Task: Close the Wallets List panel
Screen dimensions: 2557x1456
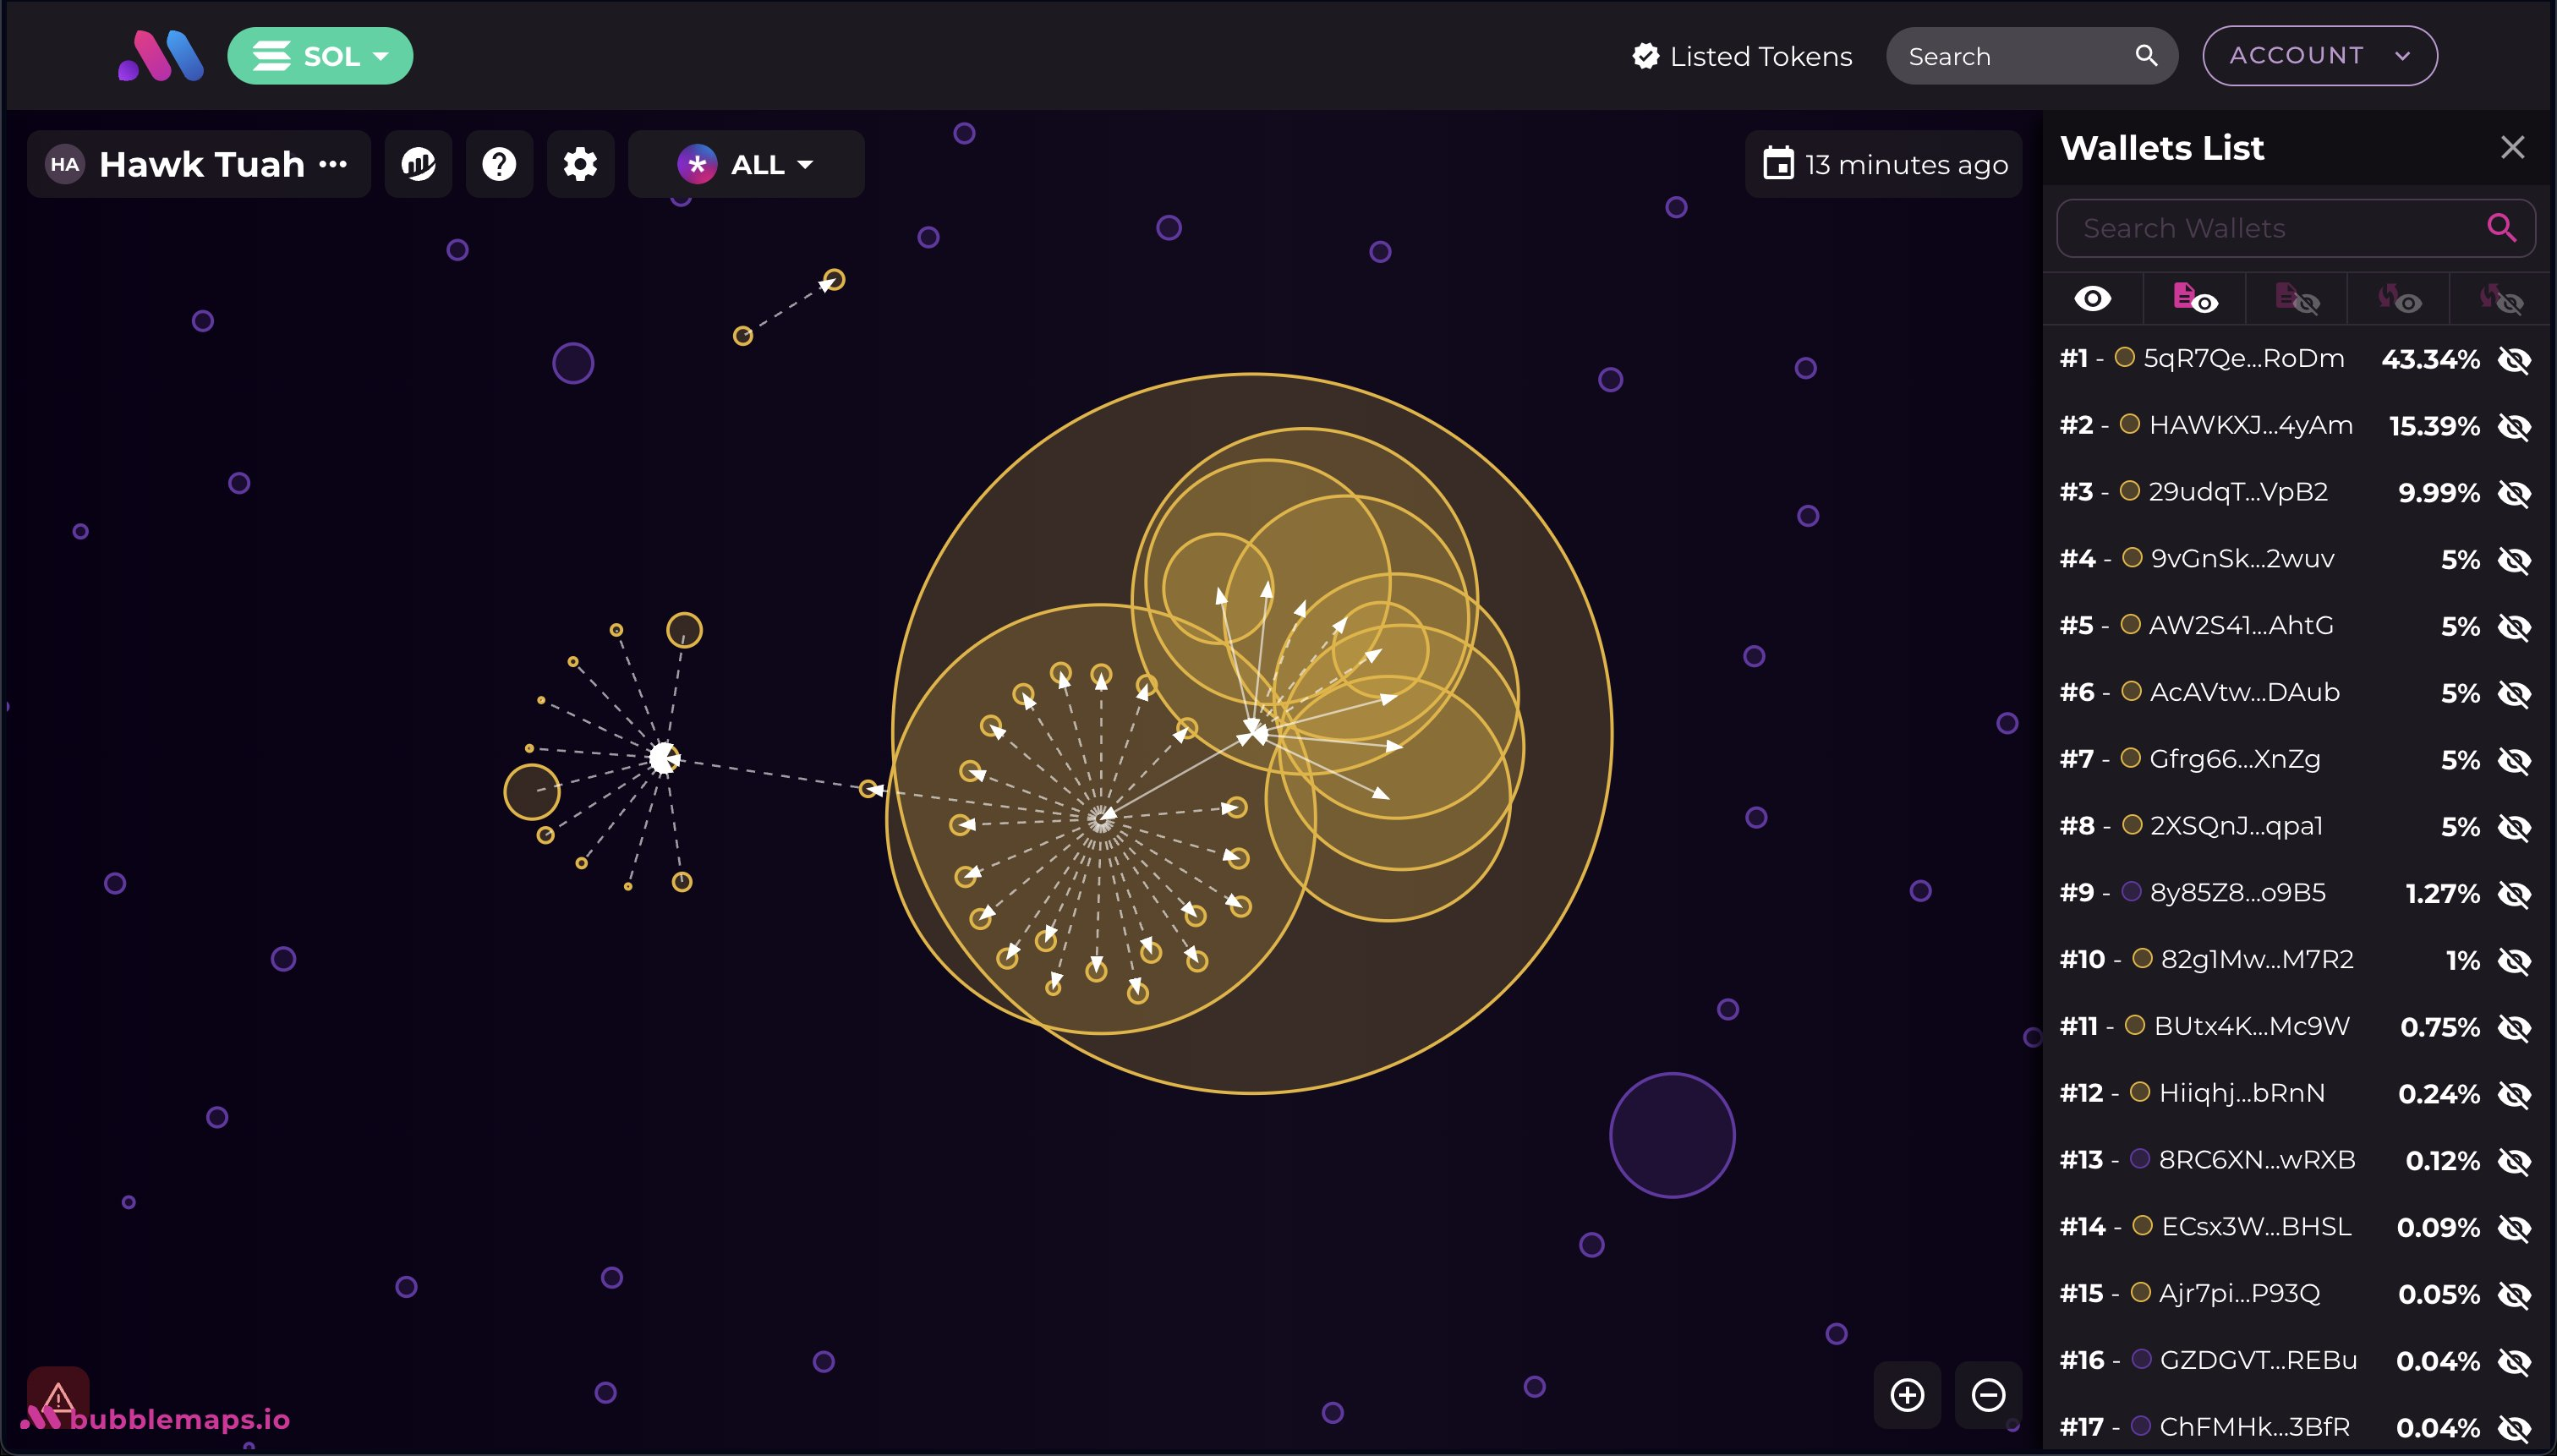Action: tap(2512, 147)
